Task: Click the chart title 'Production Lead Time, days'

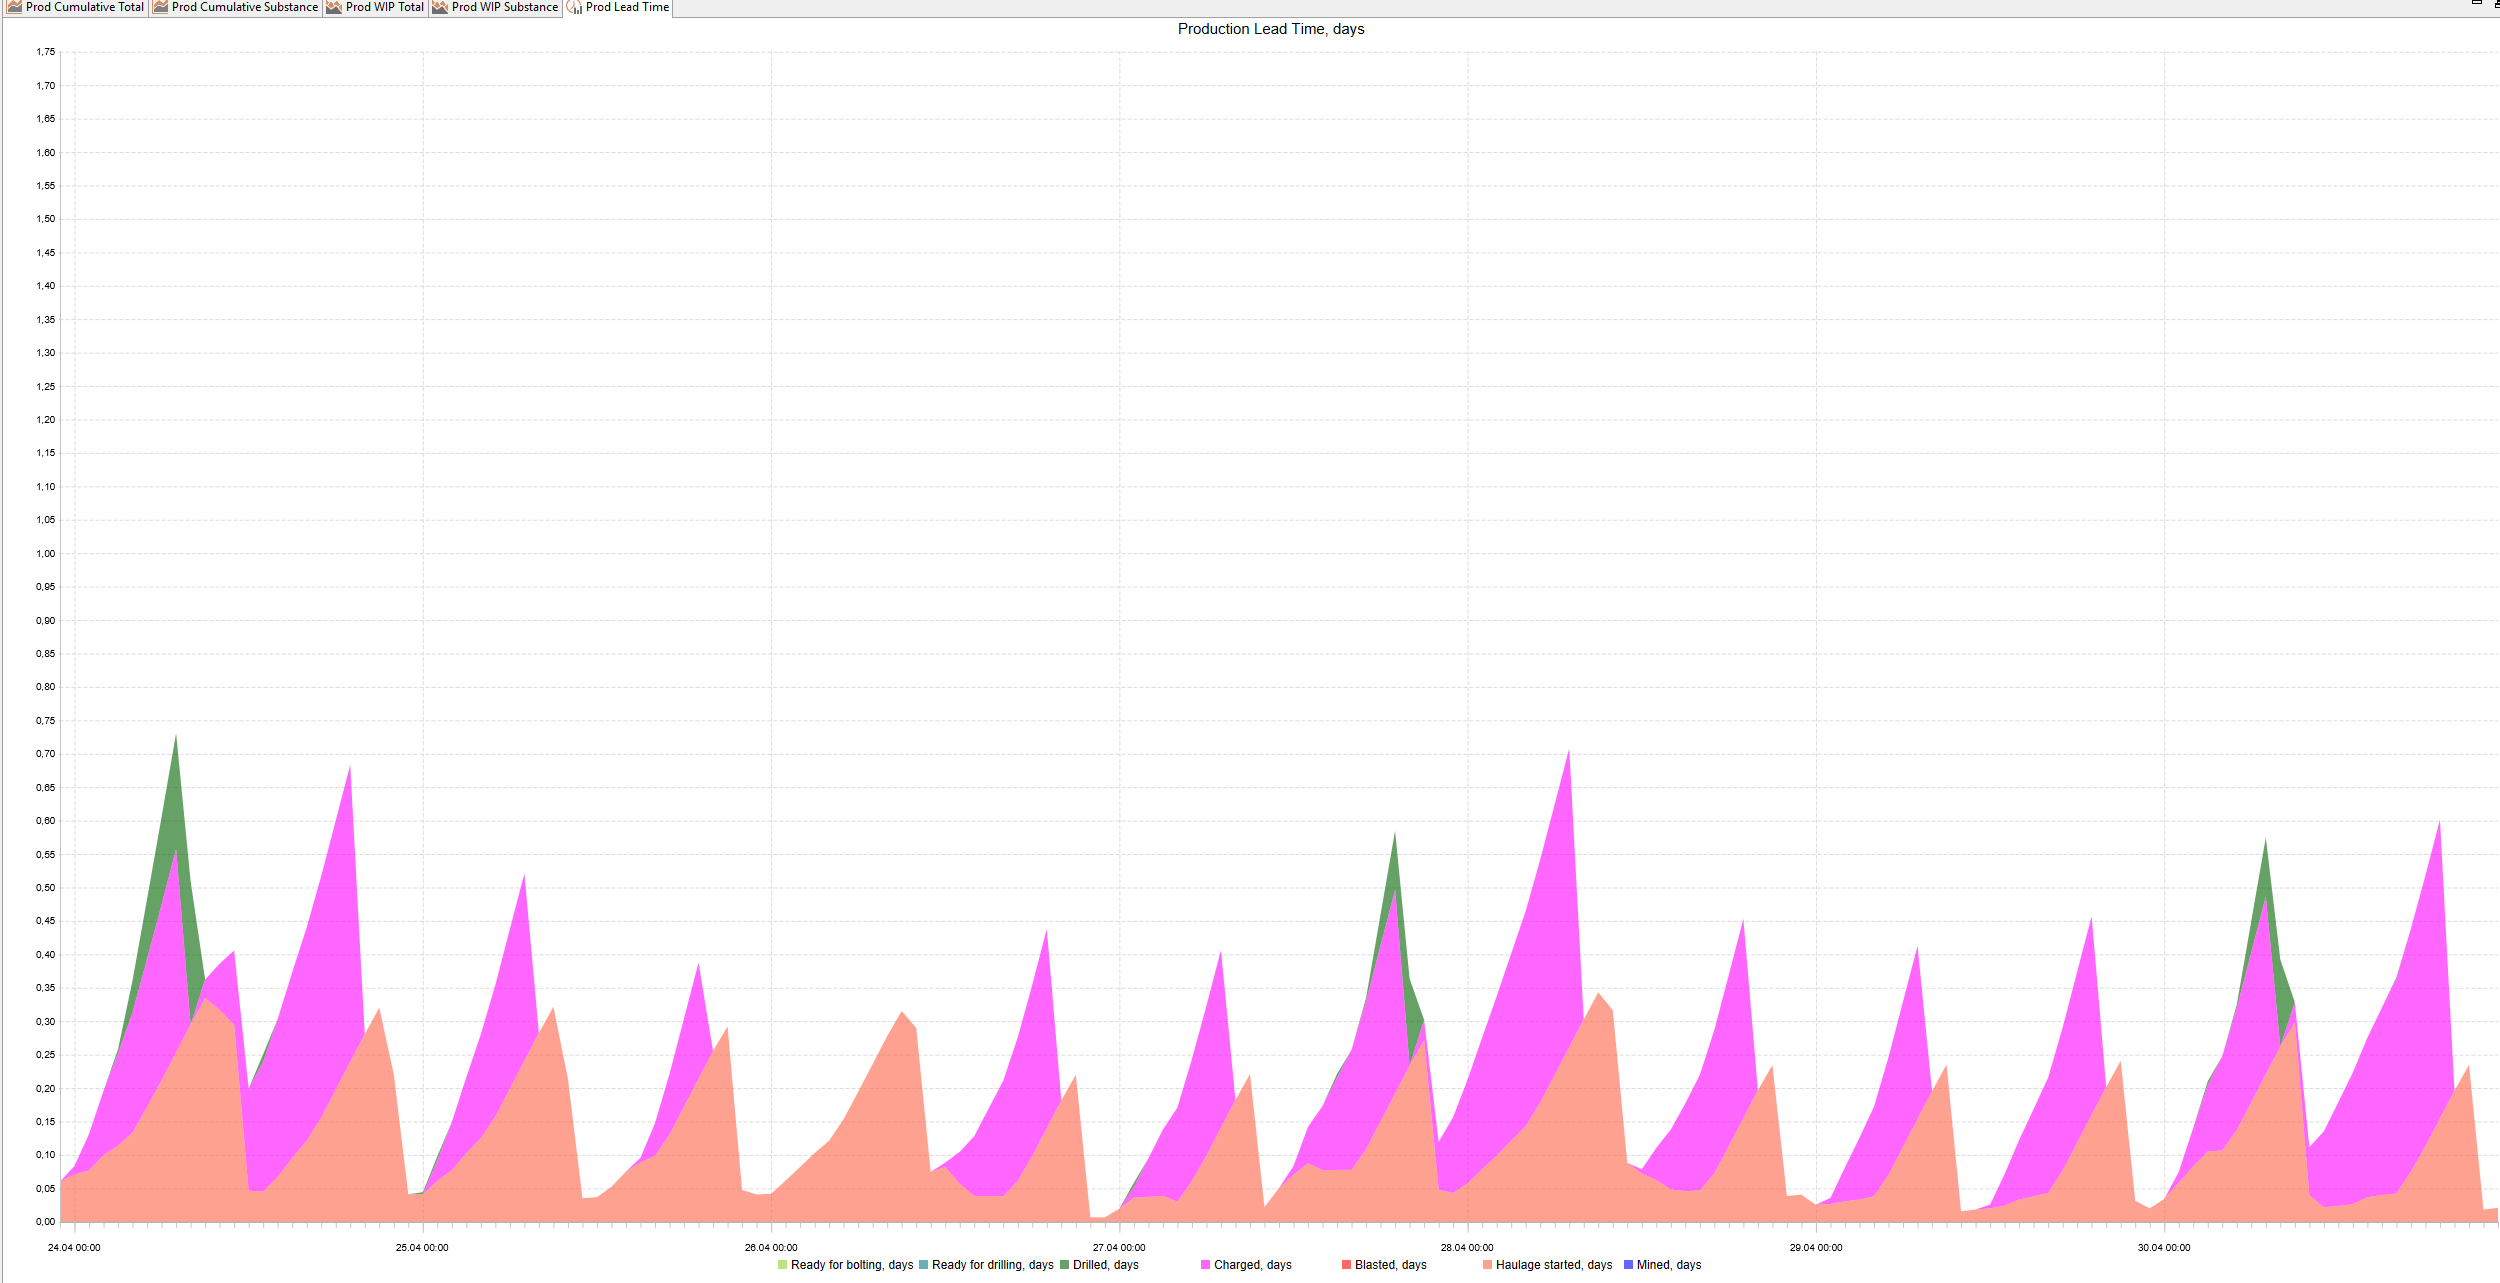Action: pos(1271,29)
